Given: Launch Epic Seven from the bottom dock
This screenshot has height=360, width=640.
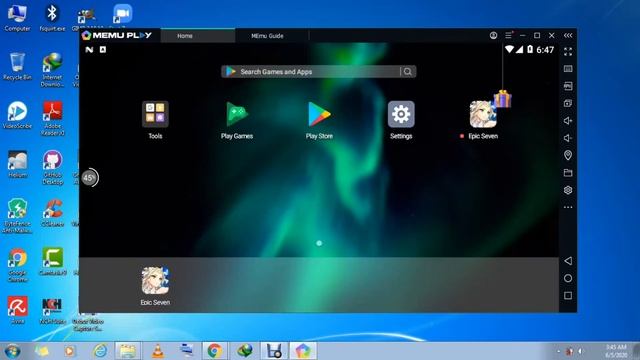Looking at the screenshot, I should pyautogui.click(x=155, y=281).
